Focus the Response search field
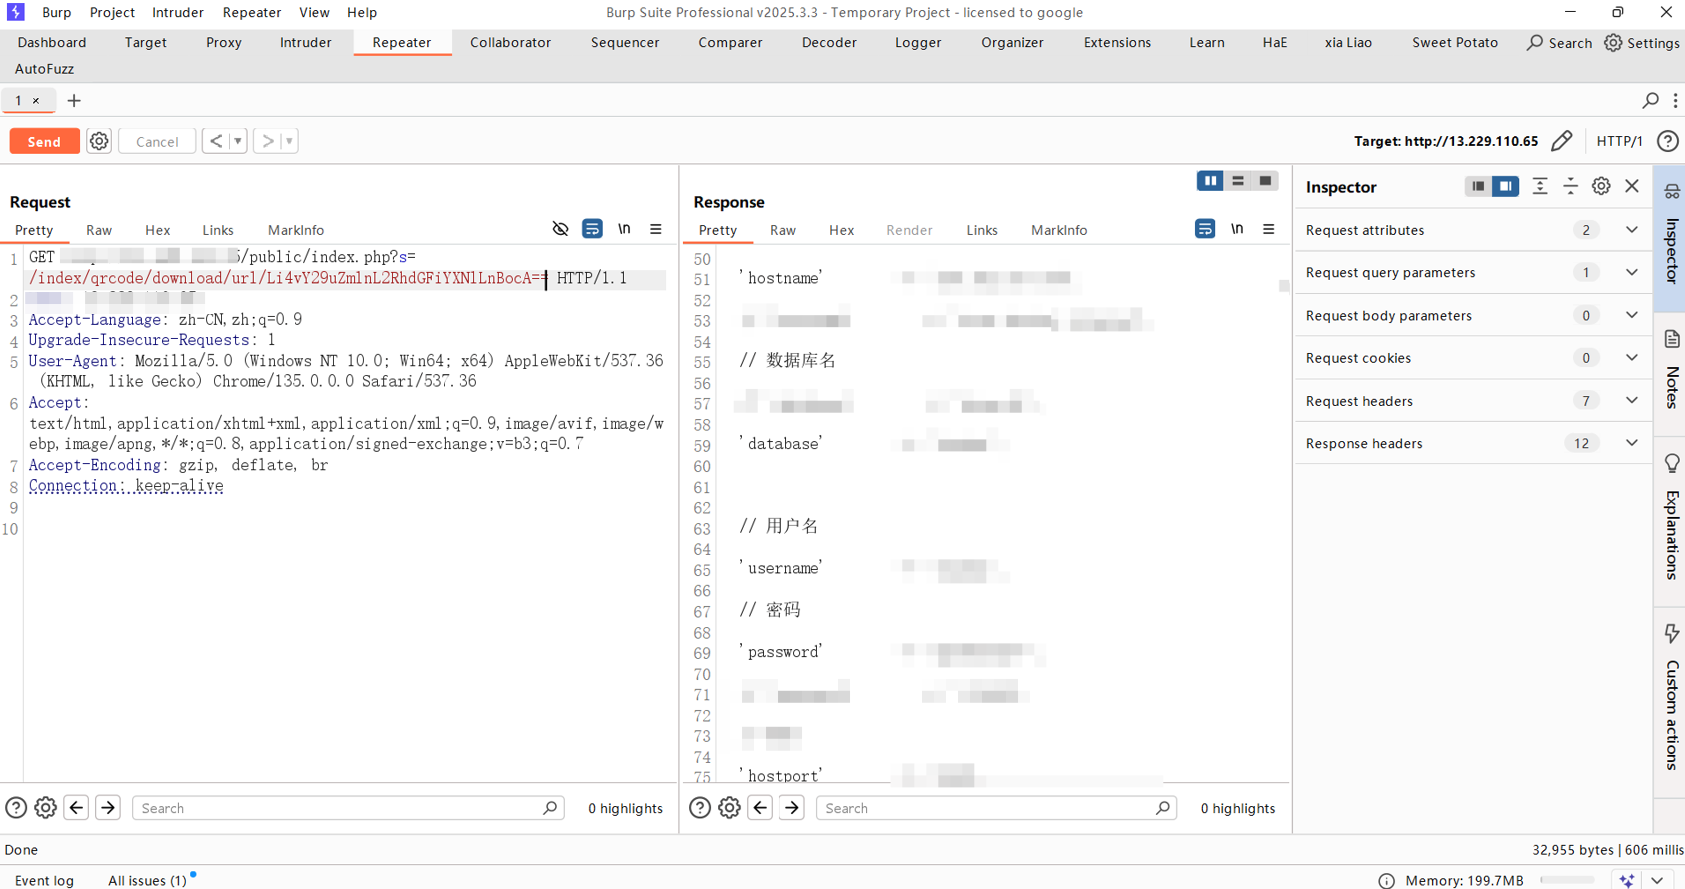The image size is (1685, 889). click(996, 808)
